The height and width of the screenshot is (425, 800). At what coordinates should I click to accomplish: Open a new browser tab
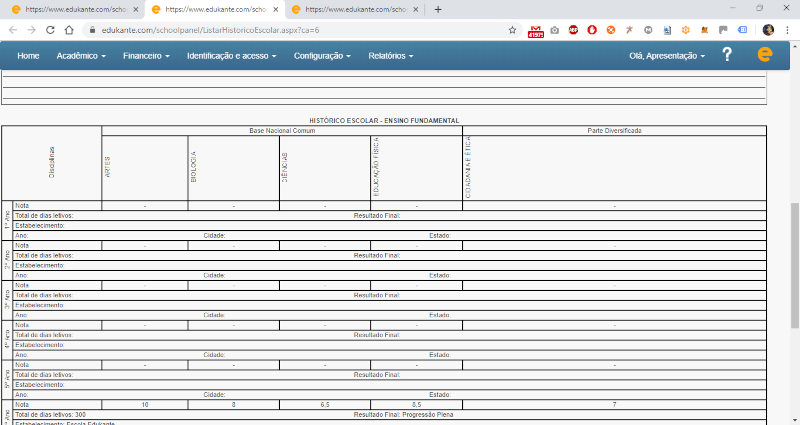[438, 10]
